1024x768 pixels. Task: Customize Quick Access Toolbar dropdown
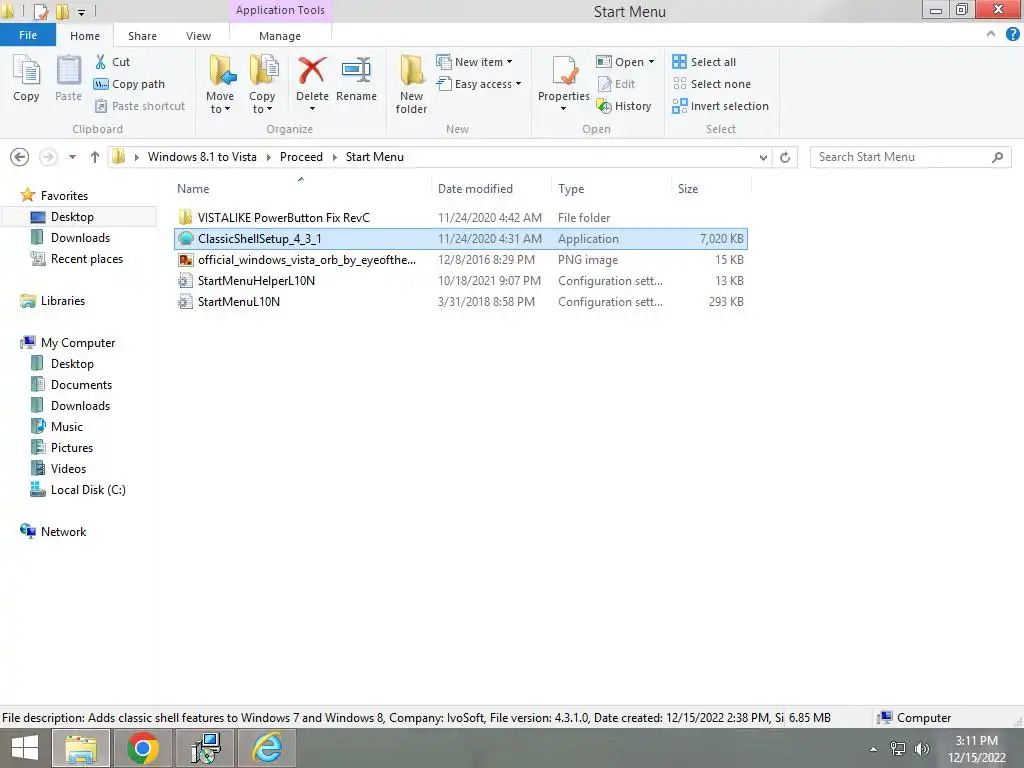coord(81,12)
